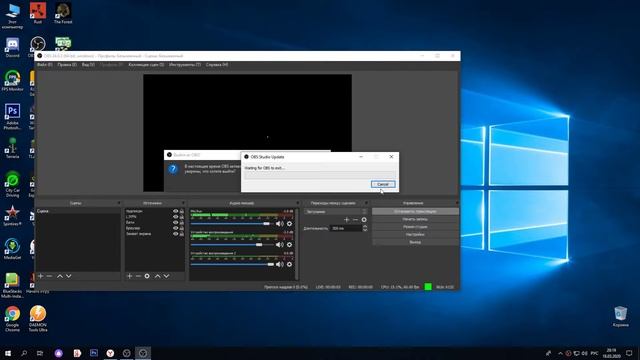Undock the Scenes panel via header icon
The width and height of the screenshot is (640, 360).
pyautogui.click(x=119, y=203)
